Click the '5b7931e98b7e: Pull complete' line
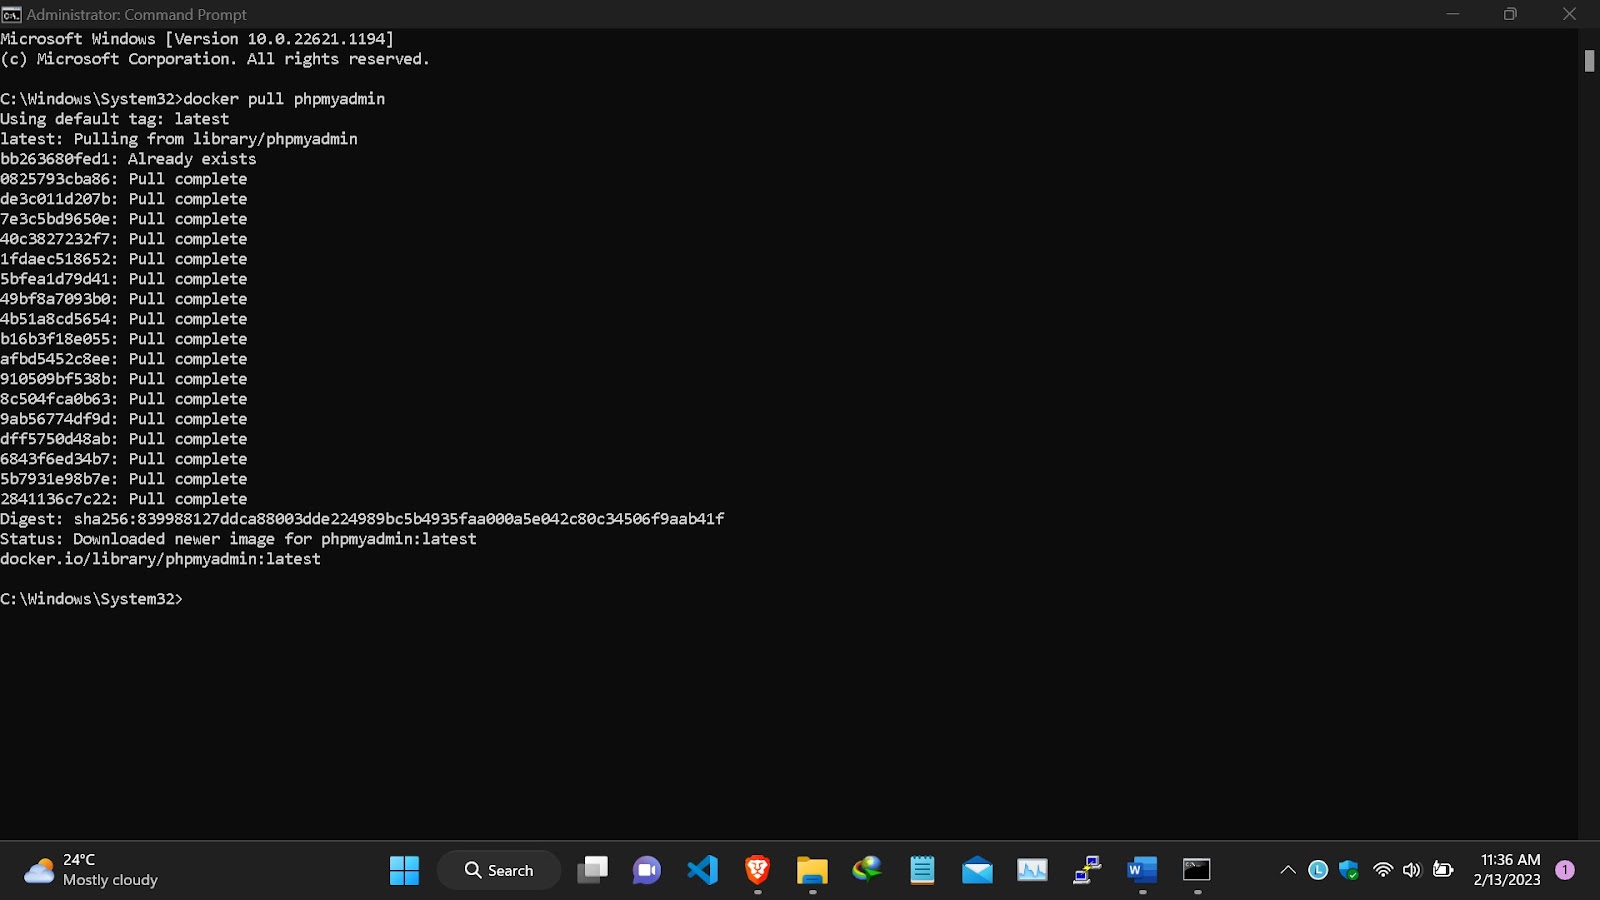This screenshot has width=1600, height=900. [x=124, y=479]
